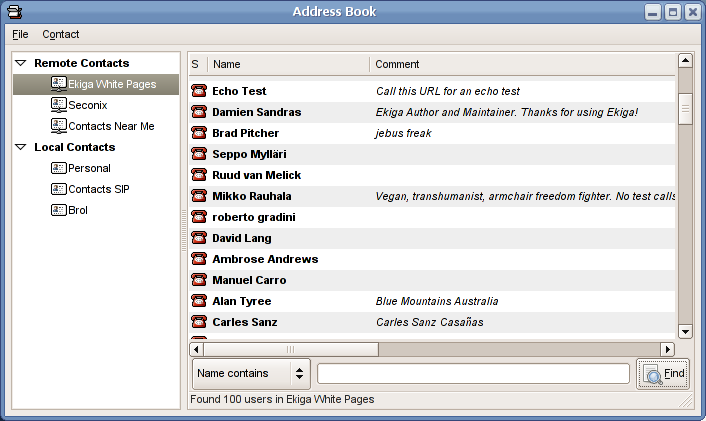The image size is (706, 421).
Task: Sort contacts by the Name column header
Action: [288, 64]
